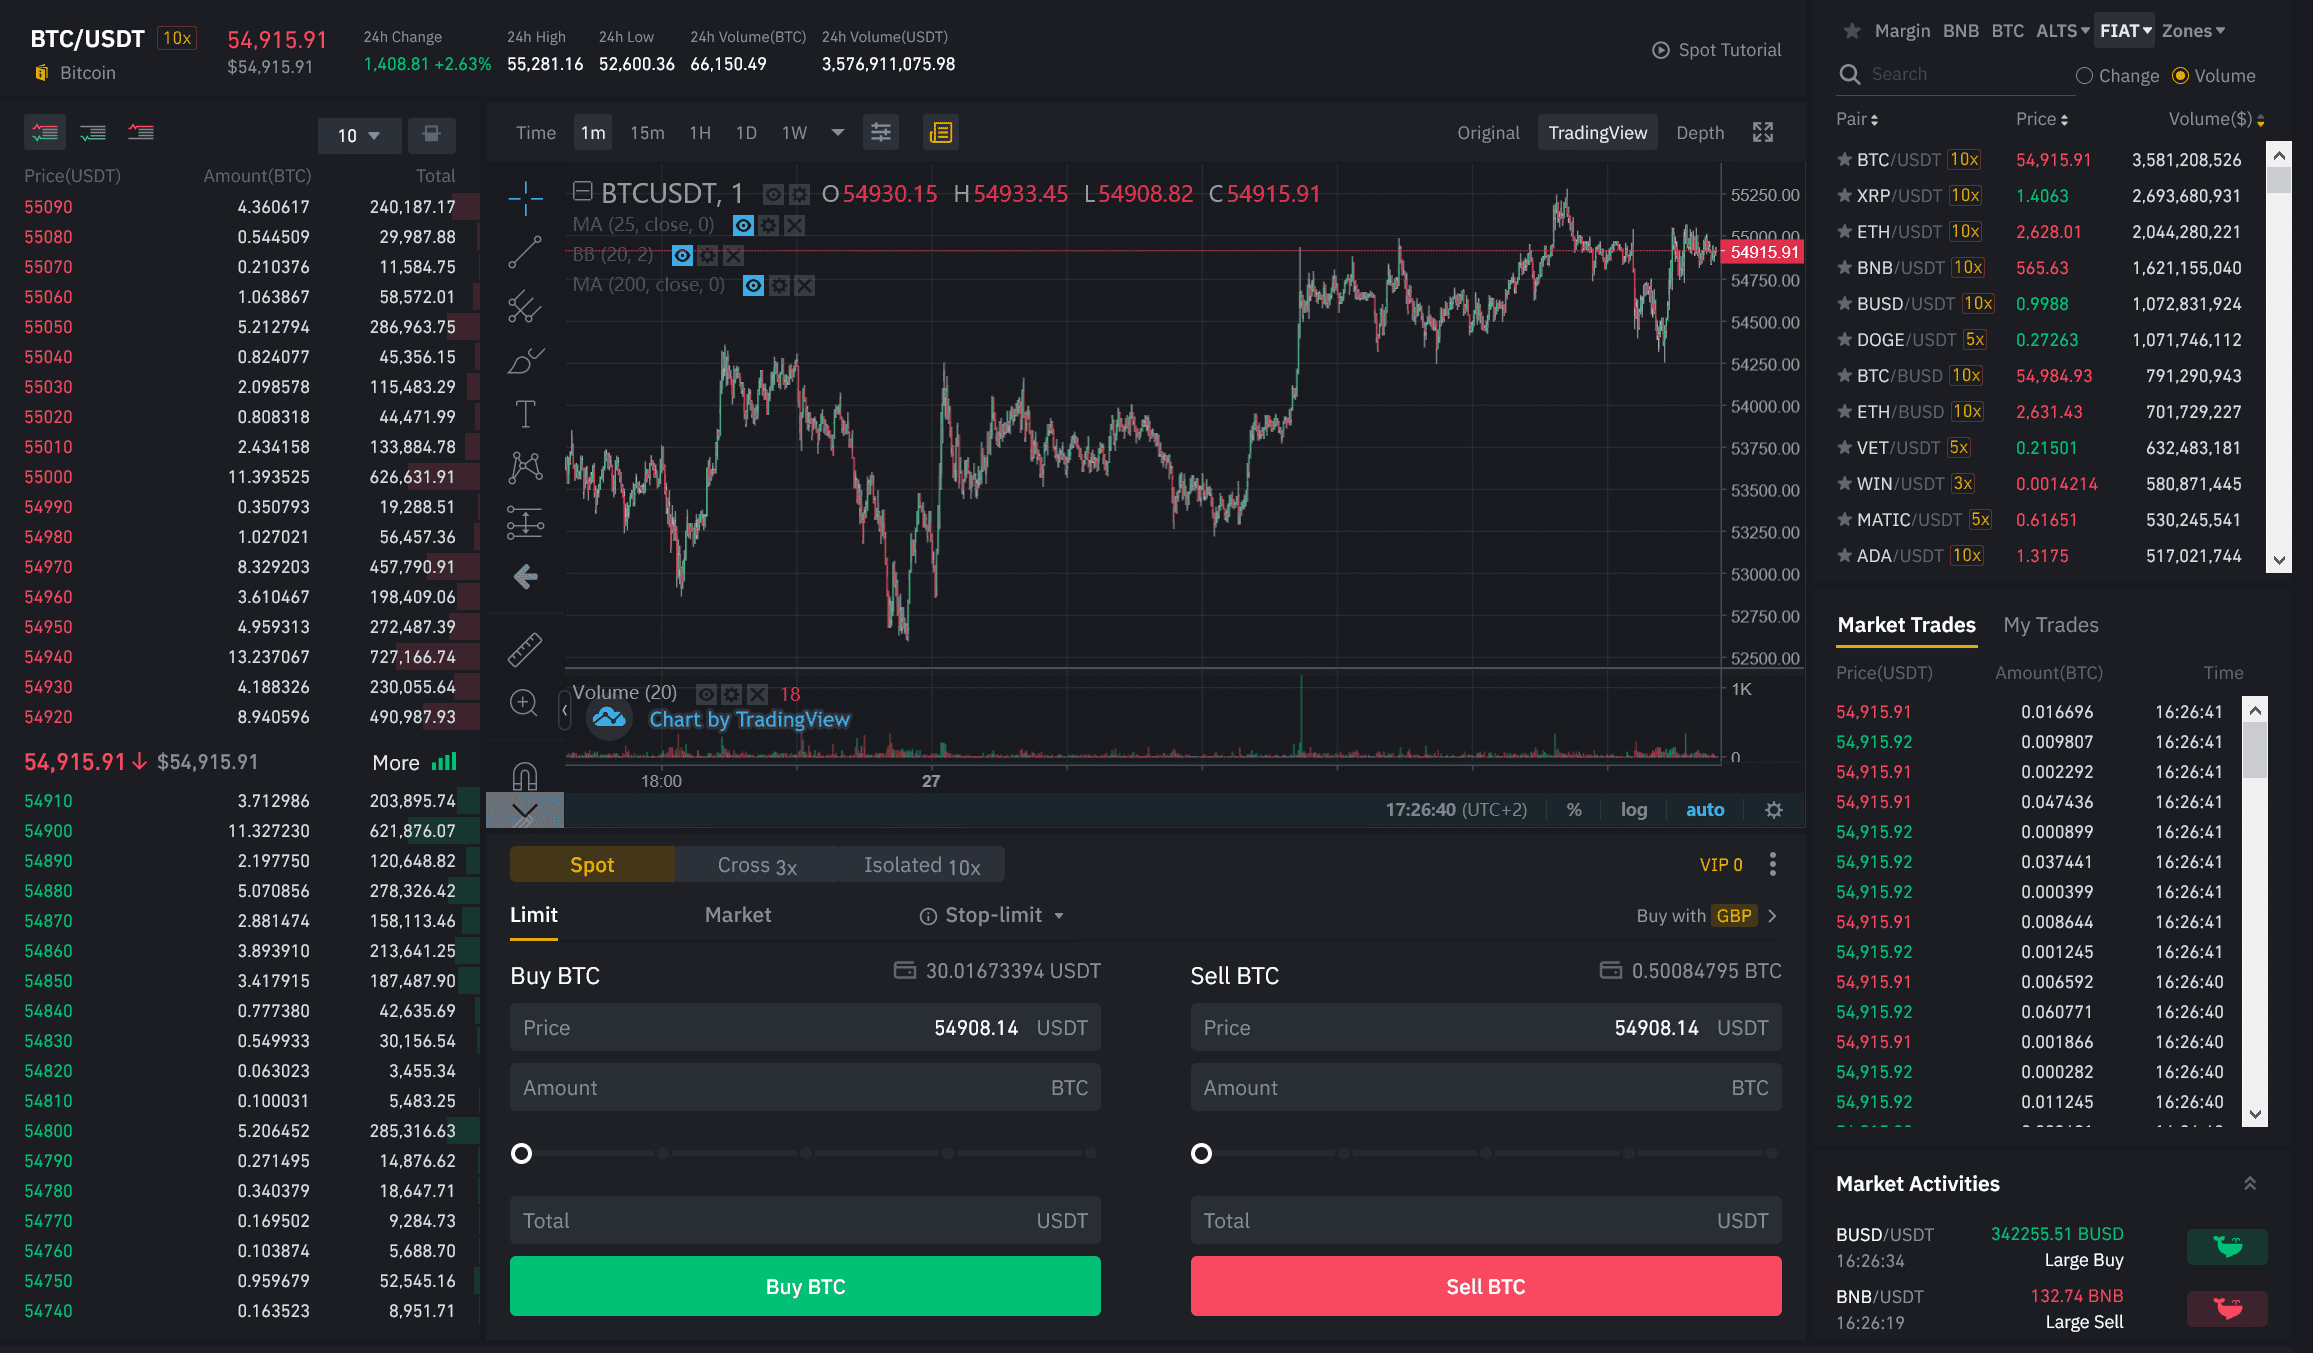
Task: Select the trend line drawing tool
Action: tap(524, 253)
